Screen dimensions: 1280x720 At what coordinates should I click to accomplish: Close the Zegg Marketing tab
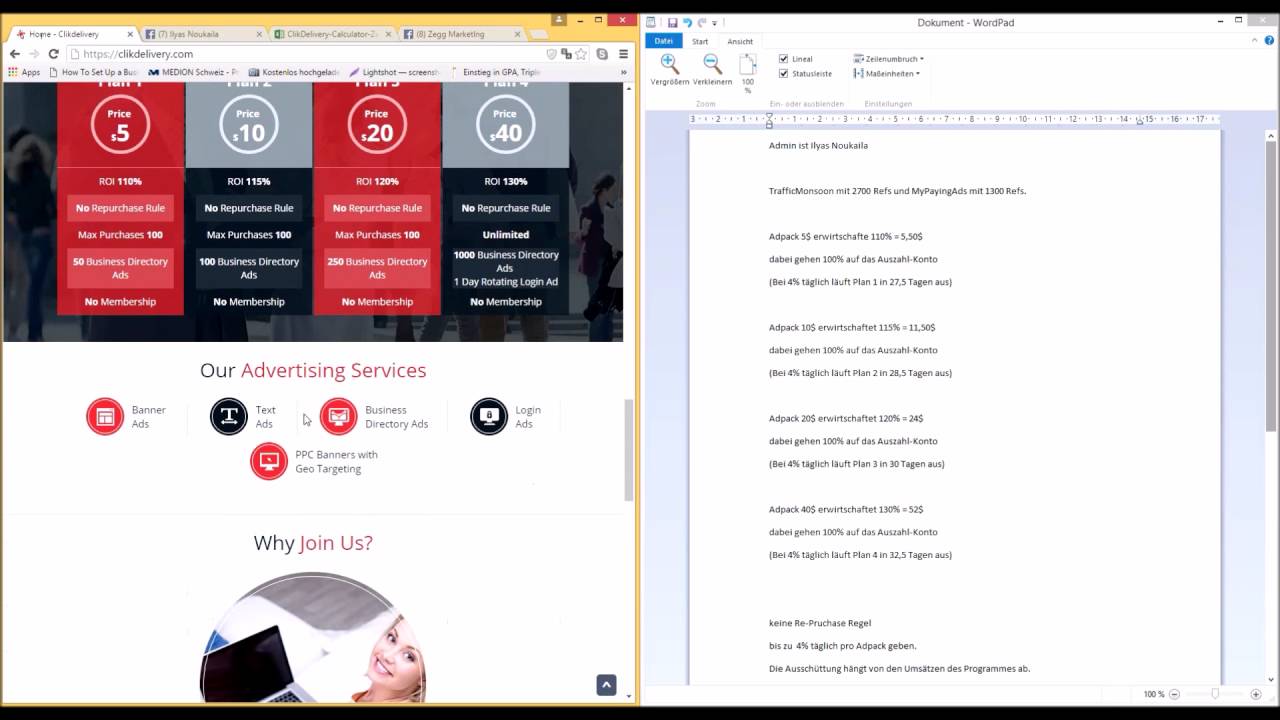[519, 34]
